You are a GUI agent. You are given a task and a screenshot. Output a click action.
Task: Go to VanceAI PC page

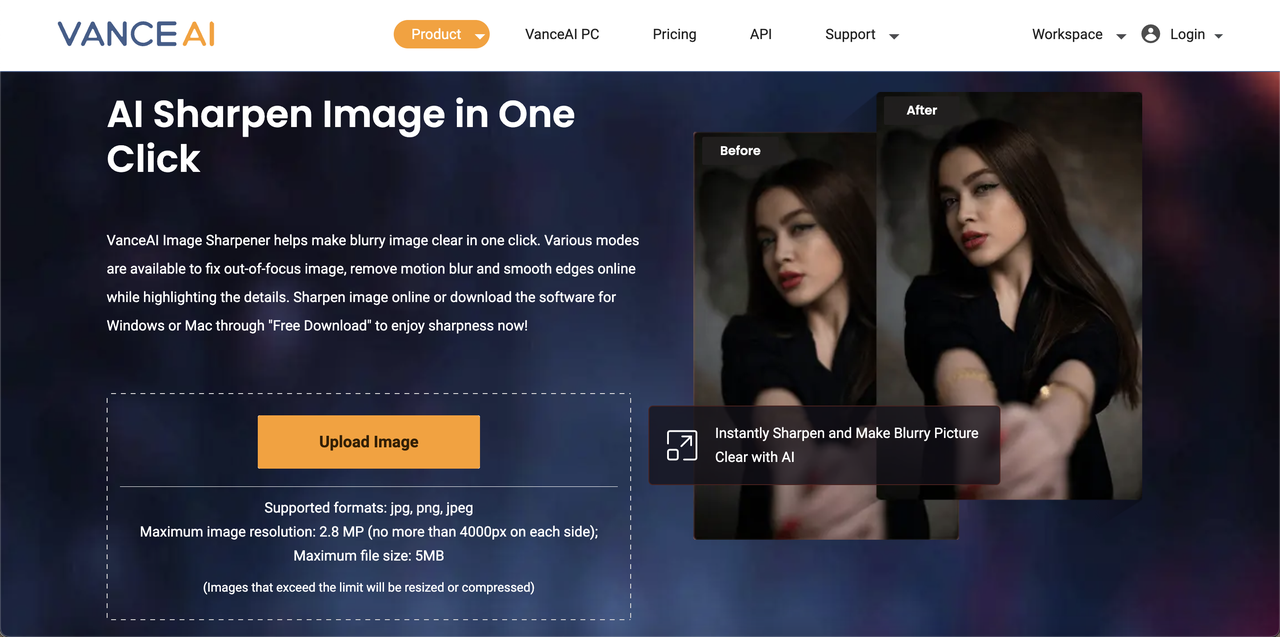pos(562,34)
